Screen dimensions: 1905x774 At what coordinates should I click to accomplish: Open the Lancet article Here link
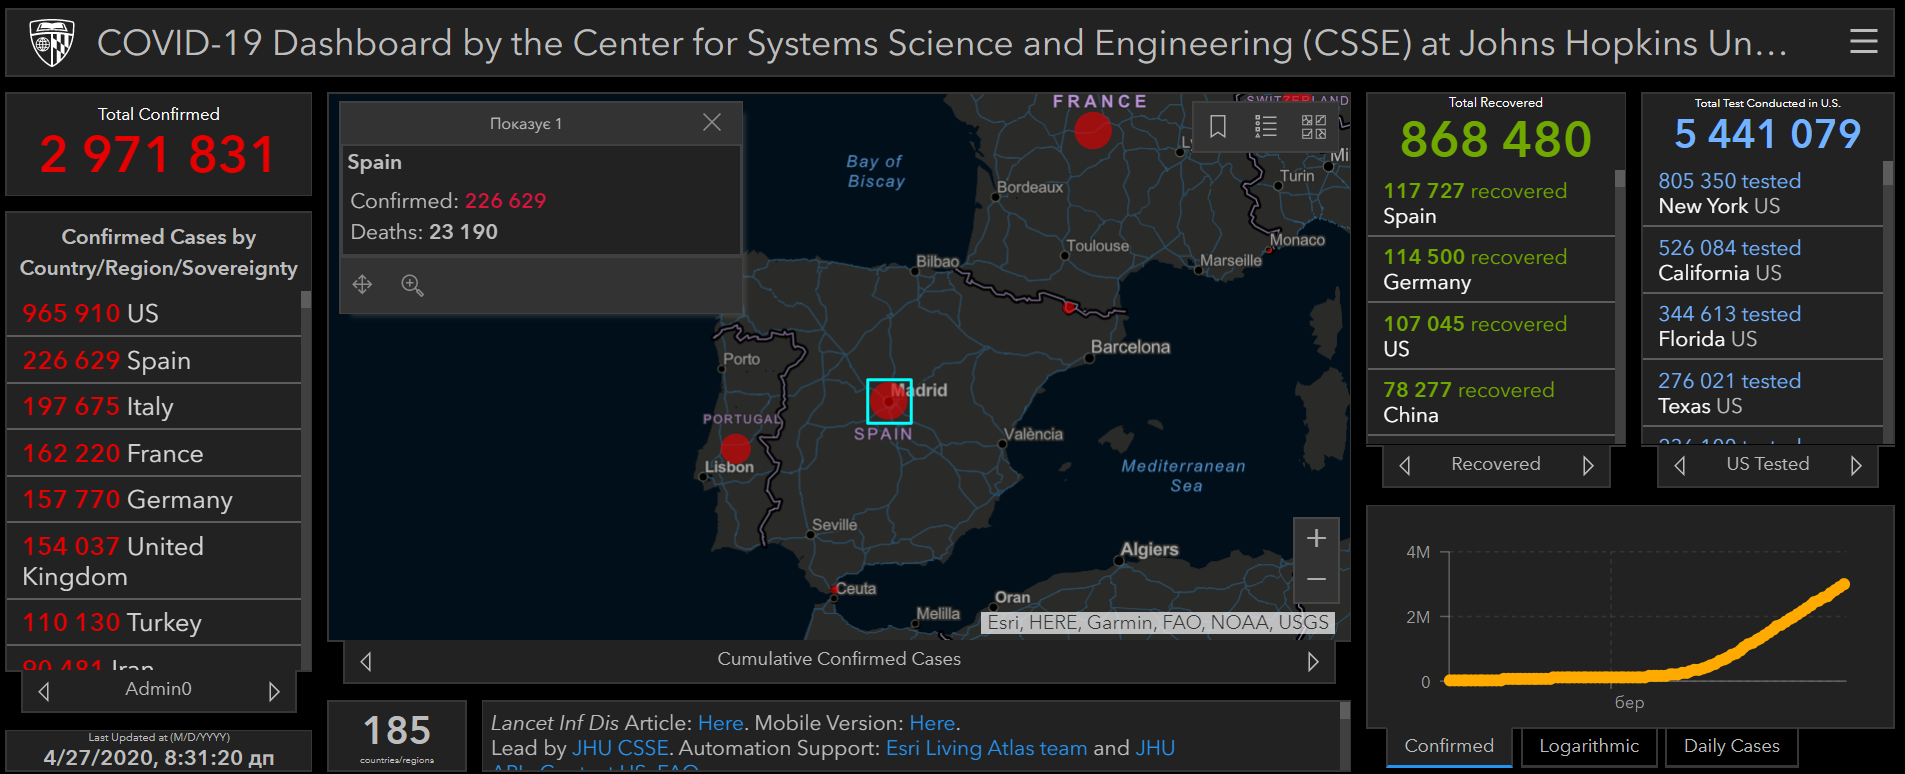720,723
